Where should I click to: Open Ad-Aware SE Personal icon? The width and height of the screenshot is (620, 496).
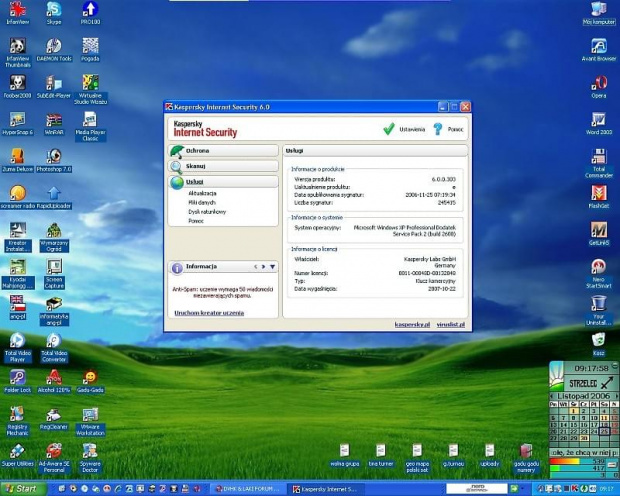click(x=54, y=458)
